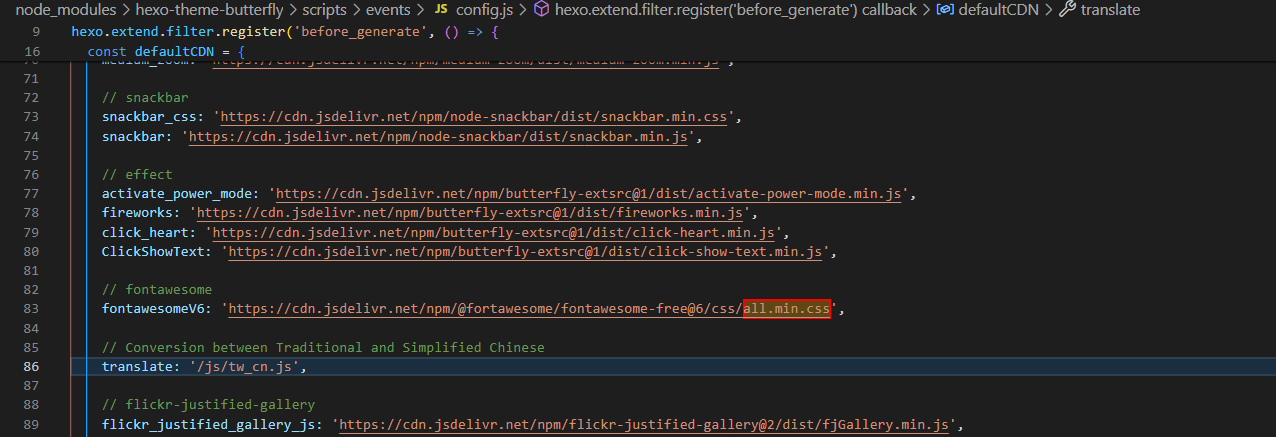Click sticky scroll line const defaultCDN
1276x437 pixels.
pos(166,51)
